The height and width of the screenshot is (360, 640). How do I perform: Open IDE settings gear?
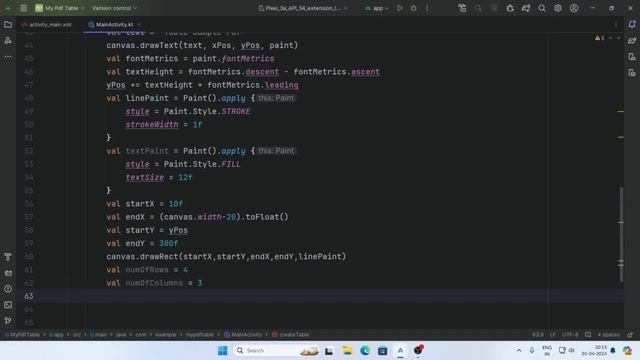click(x=558, y=8)
